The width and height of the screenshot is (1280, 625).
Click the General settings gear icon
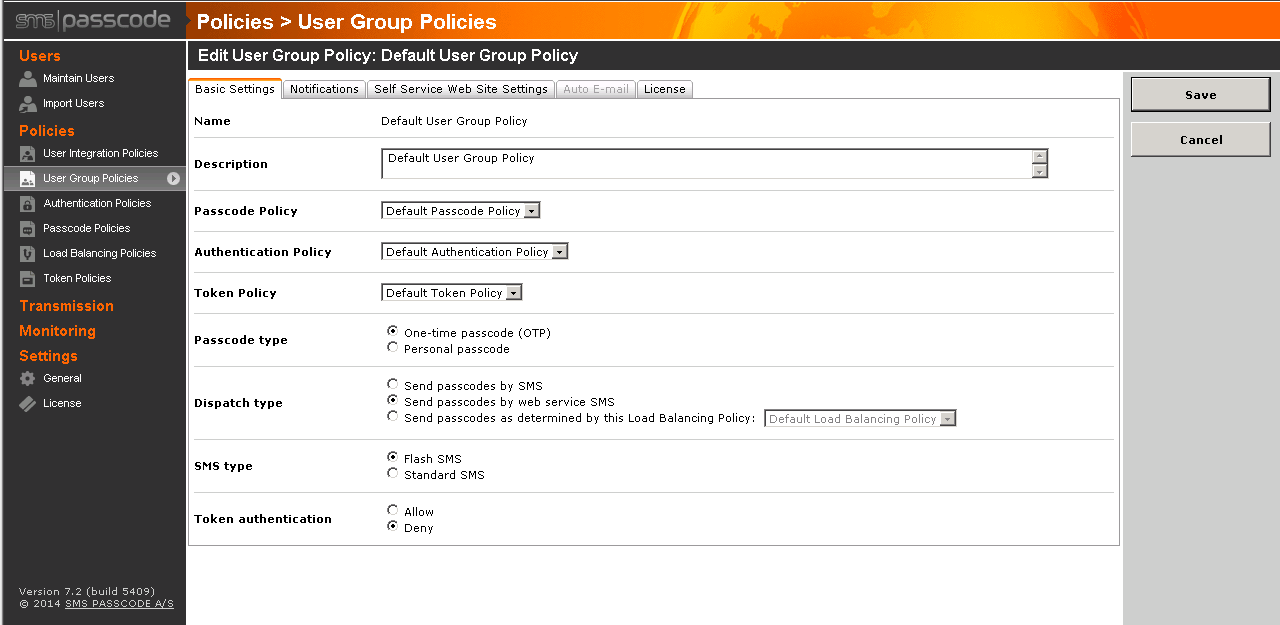tap(28, 378)
